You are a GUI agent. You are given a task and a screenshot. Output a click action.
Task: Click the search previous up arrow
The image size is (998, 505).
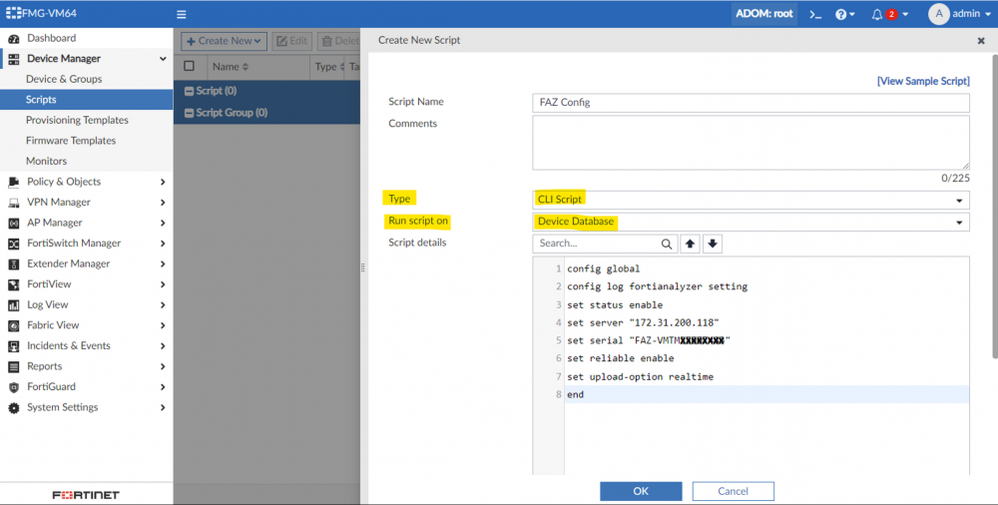(690, 243)
